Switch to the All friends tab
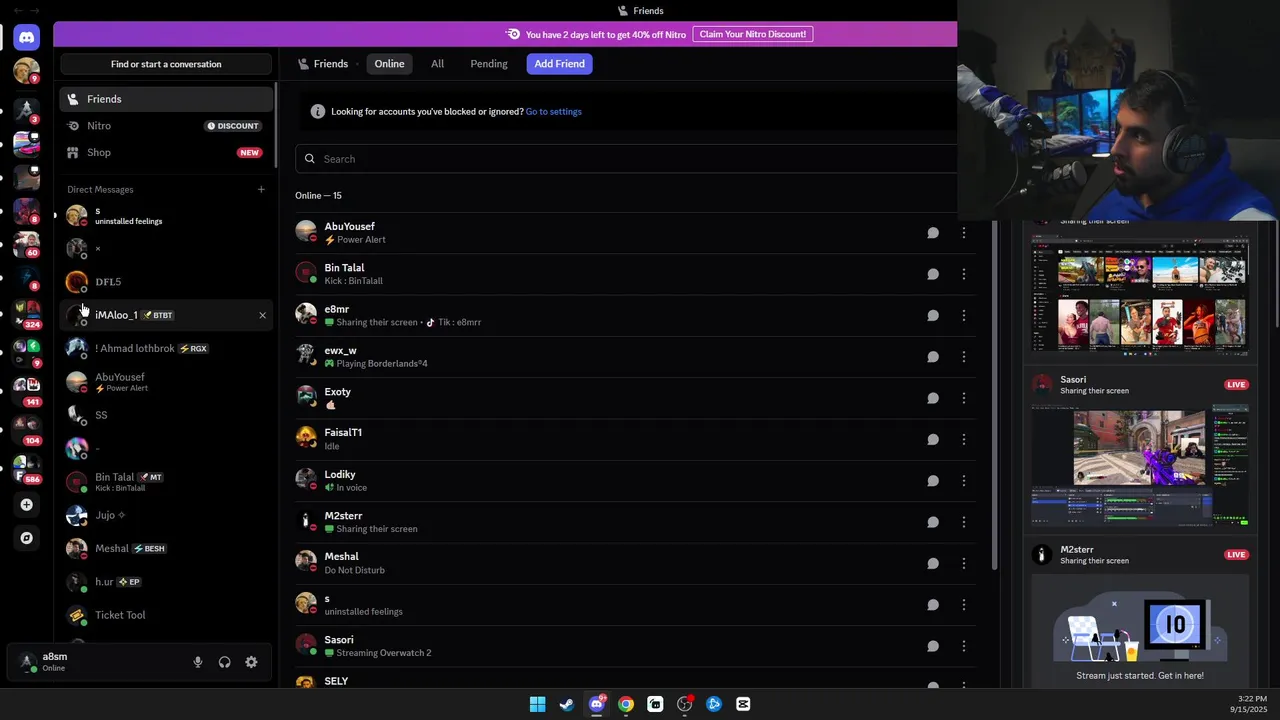The height and width of the screenshot is (720, 1280). 437,64
